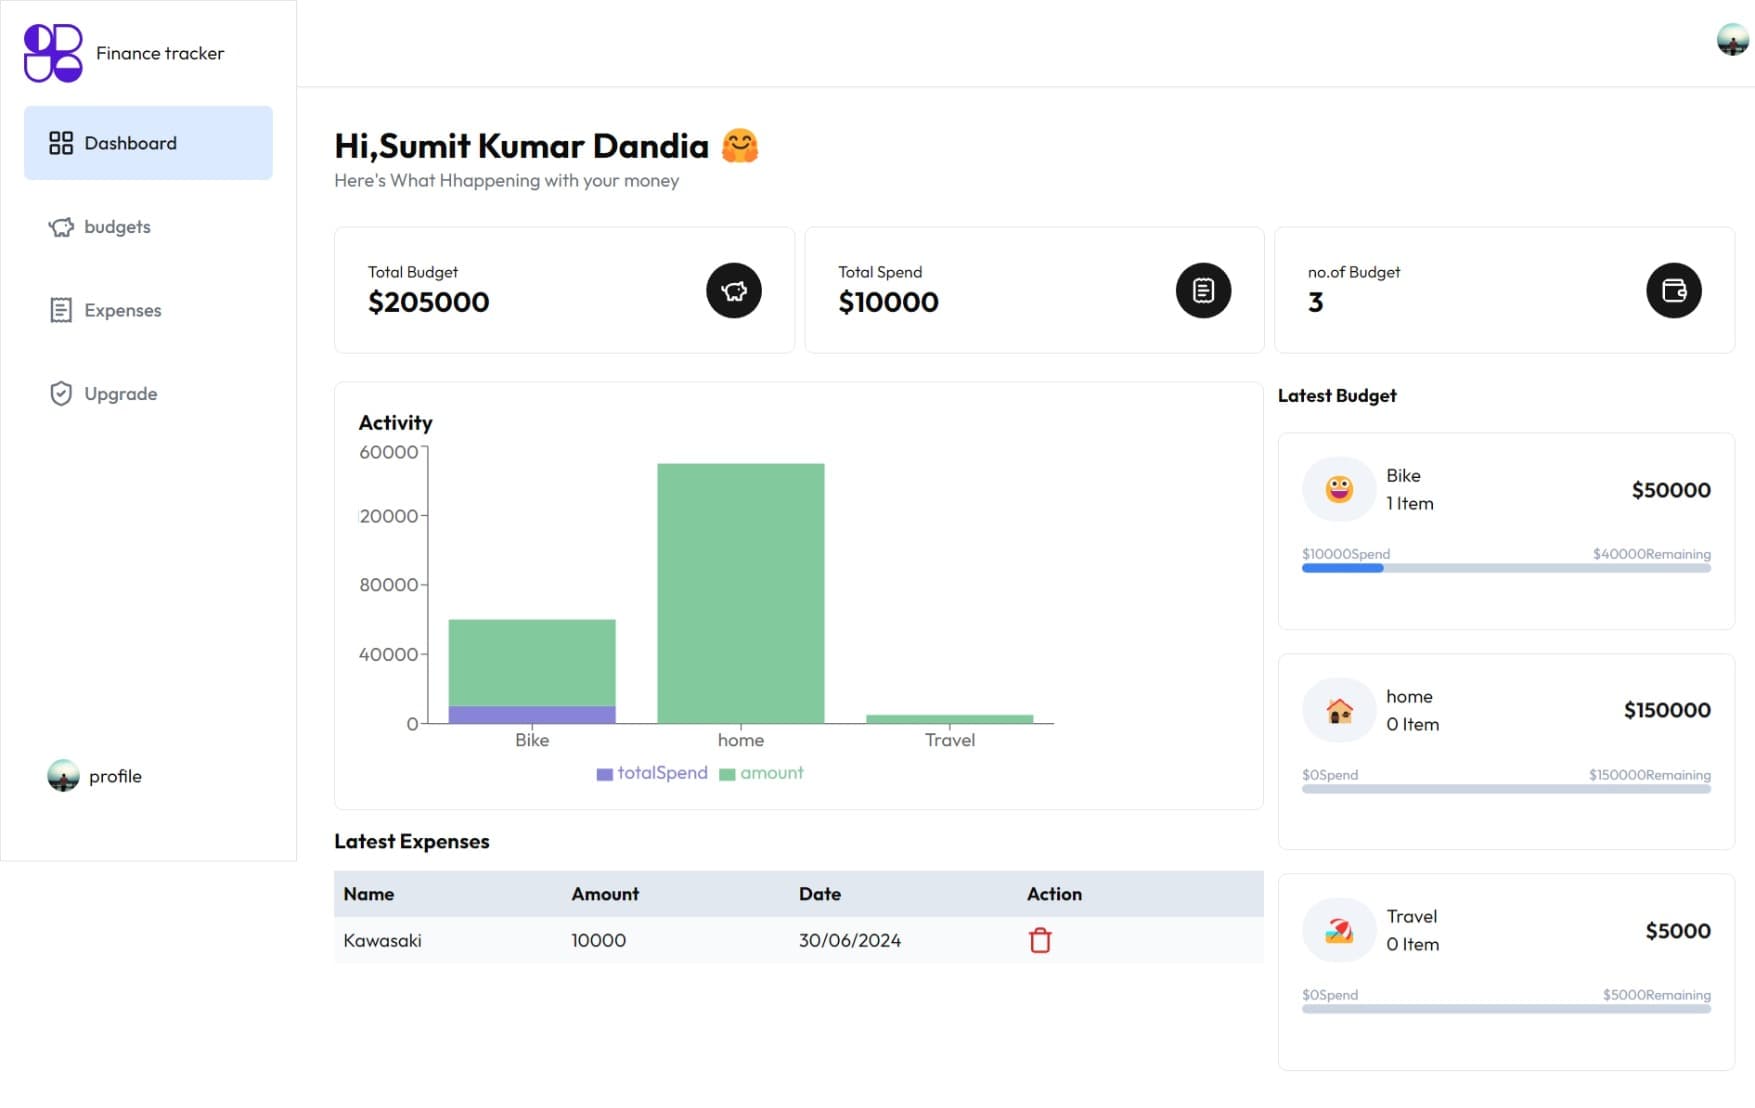1755x1108 pixels.
Task: Click the $10000 total spend value
Action: pyautogui.click(x=888, y=302)
